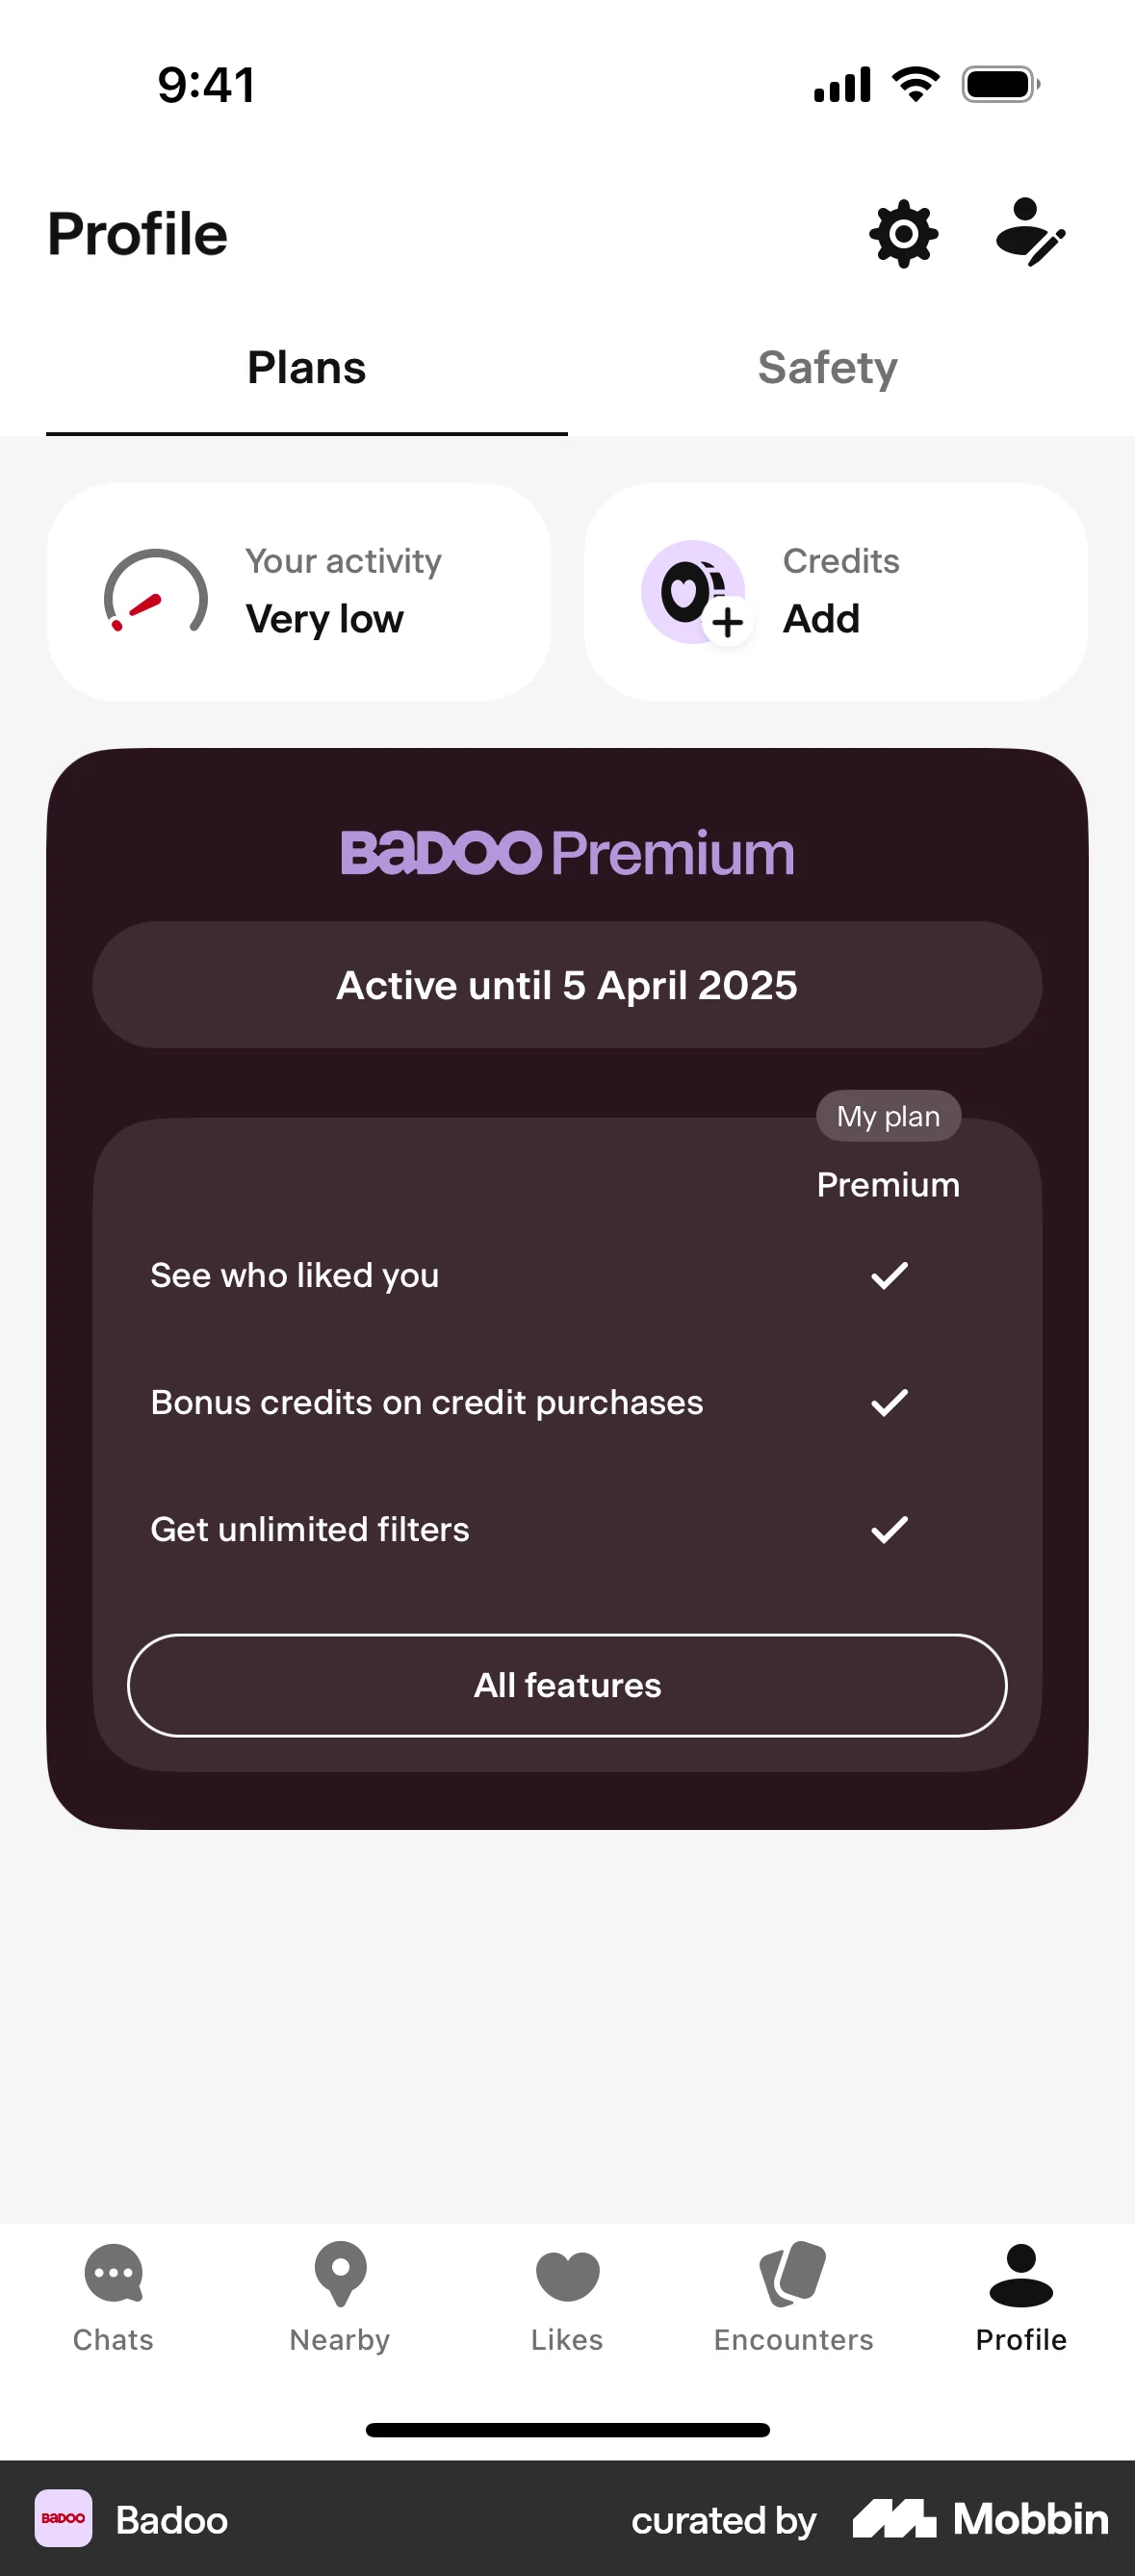Tap the Mobbin logo in footer
This screenshot has height=2576, width=1135.
coord(975,2520)
